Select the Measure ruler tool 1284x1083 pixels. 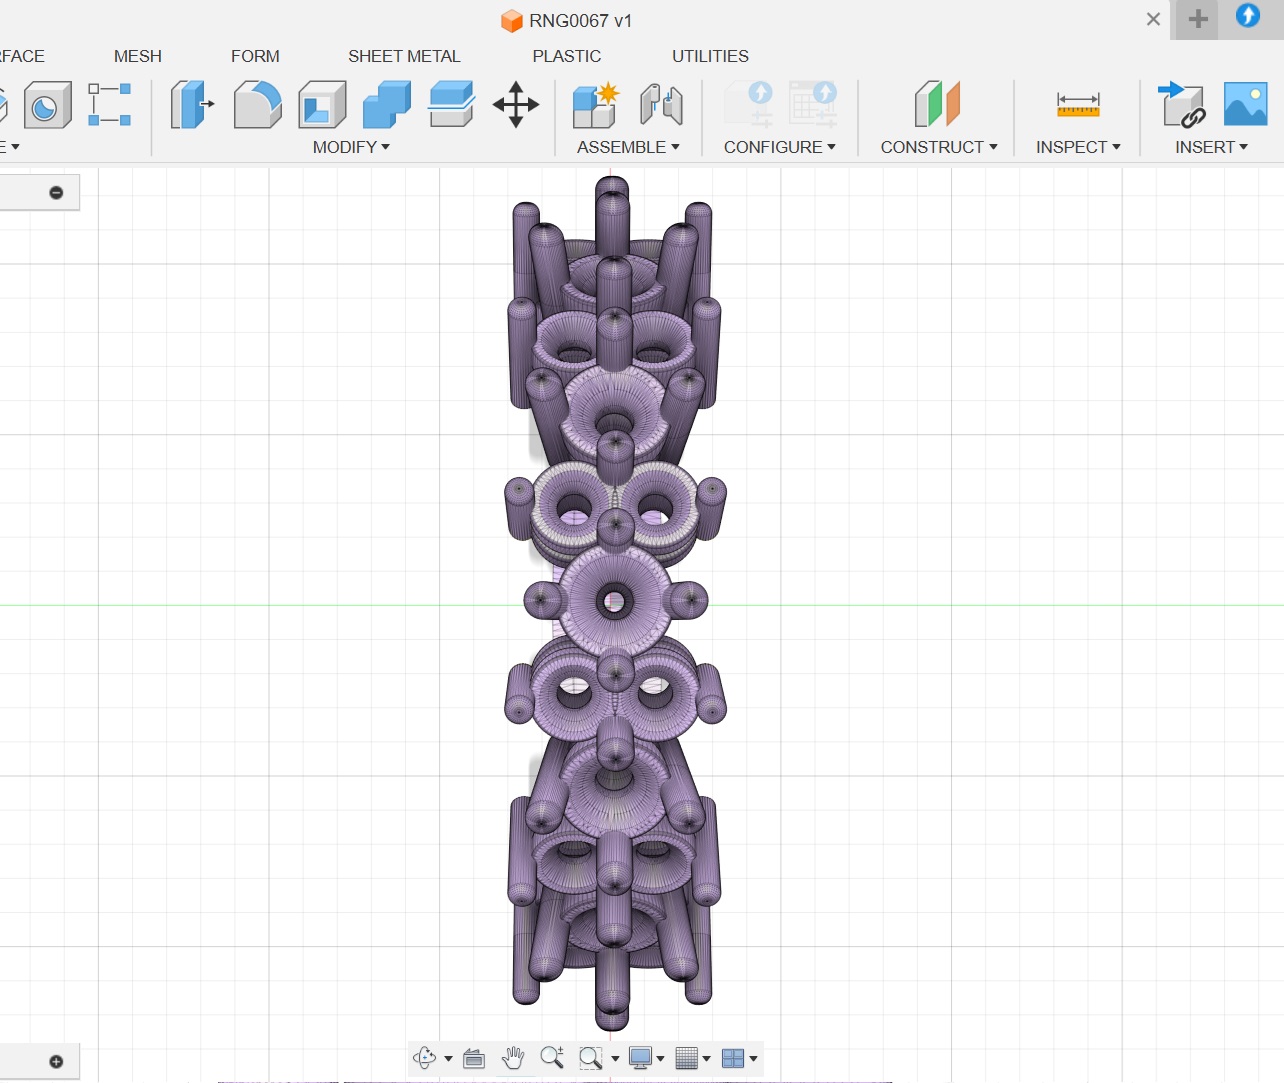coord(1078,105)
